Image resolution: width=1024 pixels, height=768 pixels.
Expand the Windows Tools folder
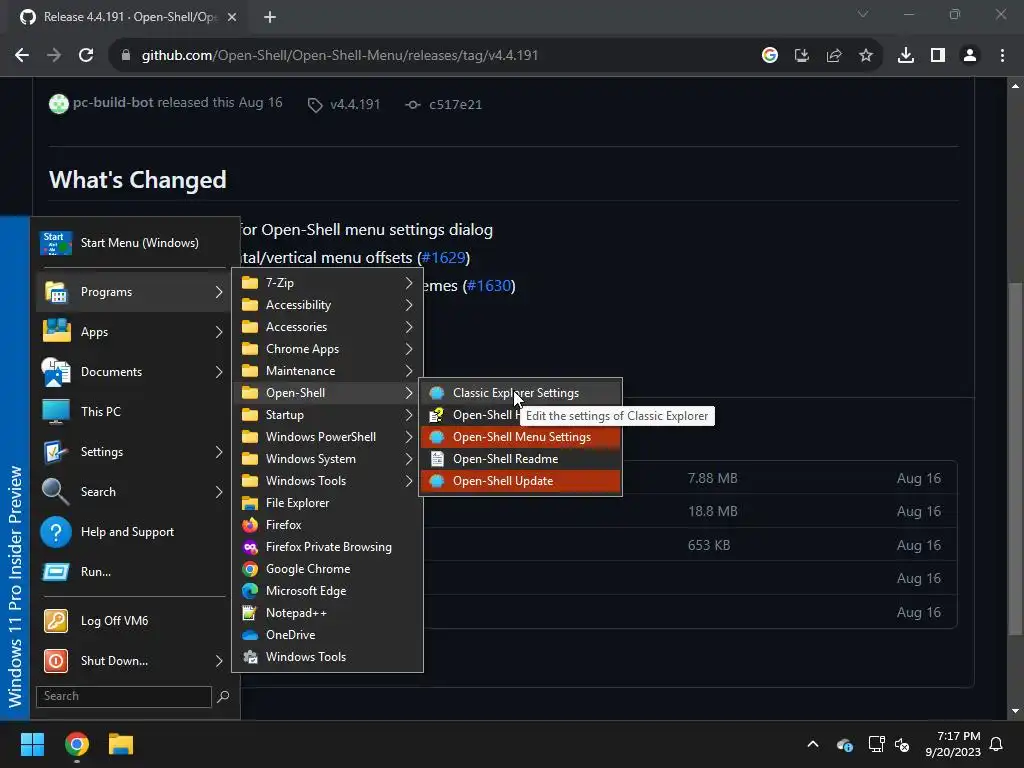click(x=327, y=481)
